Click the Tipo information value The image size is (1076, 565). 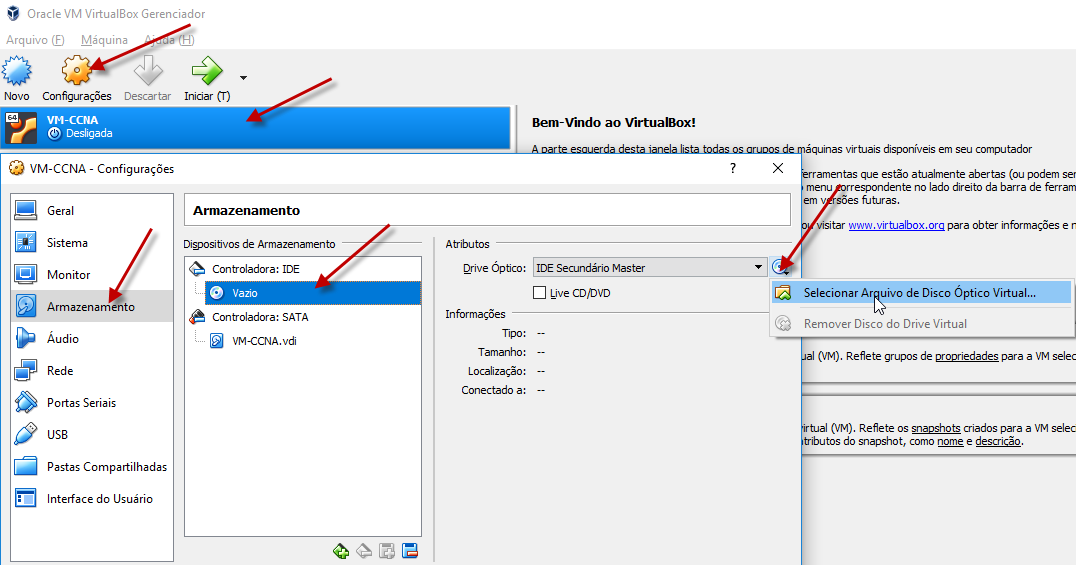pos(541,333)
